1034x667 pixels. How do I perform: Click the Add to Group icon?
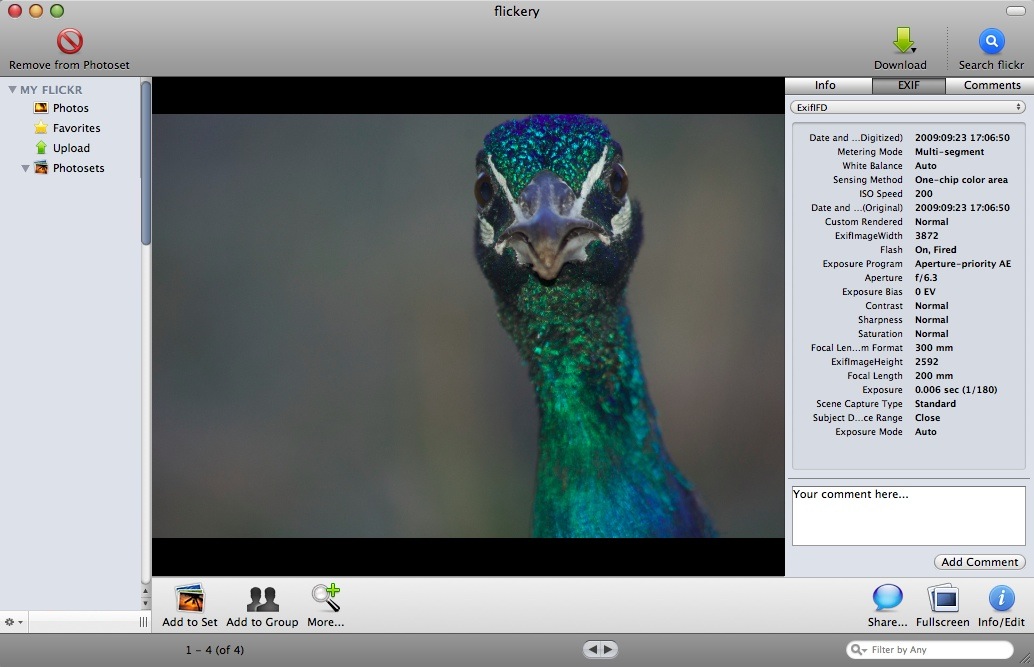click(x=262, y=596)
